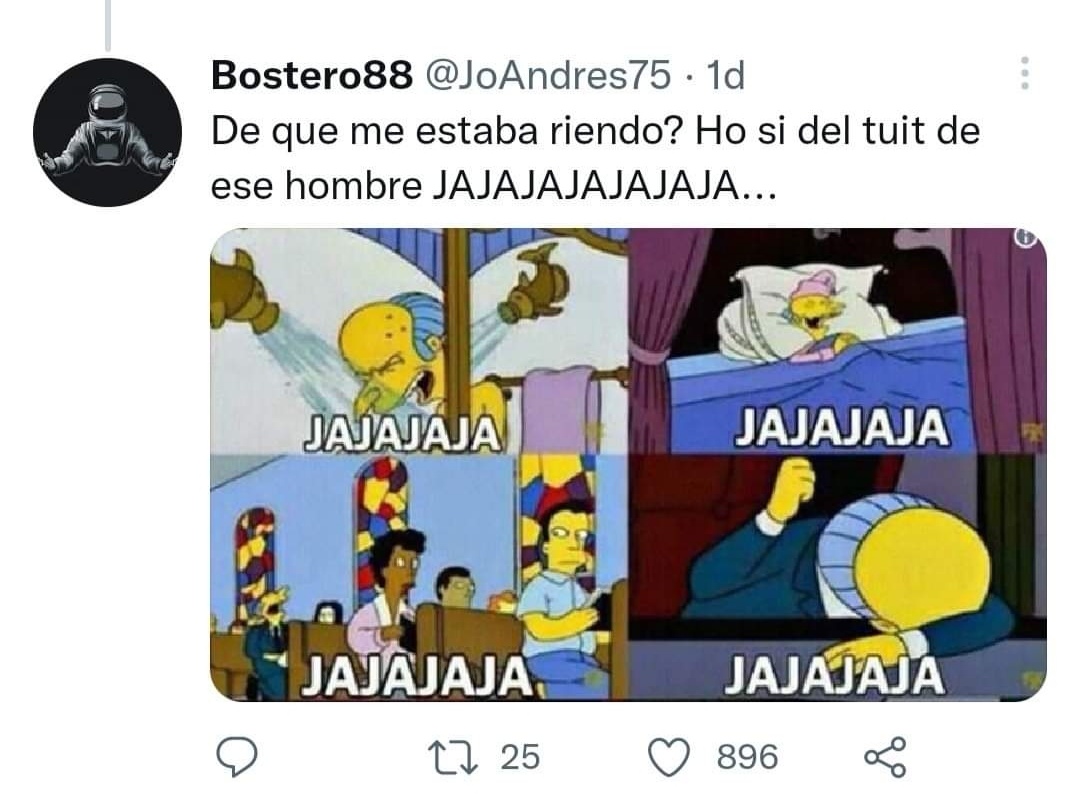
Task: Click the image info badge icon
Action: click(x=1025, y=237)
